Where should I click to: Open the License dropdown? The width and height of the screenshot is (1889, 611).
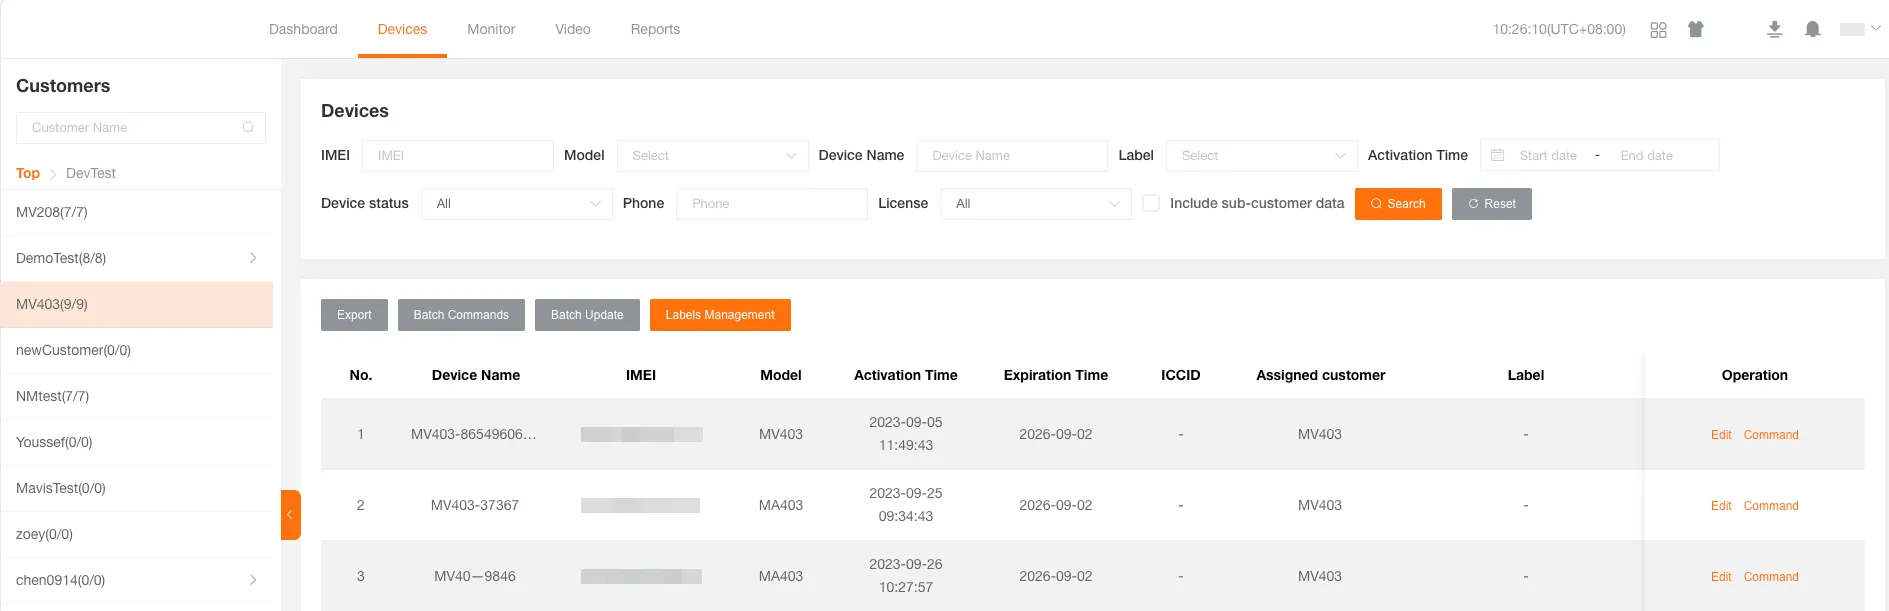1035,204
